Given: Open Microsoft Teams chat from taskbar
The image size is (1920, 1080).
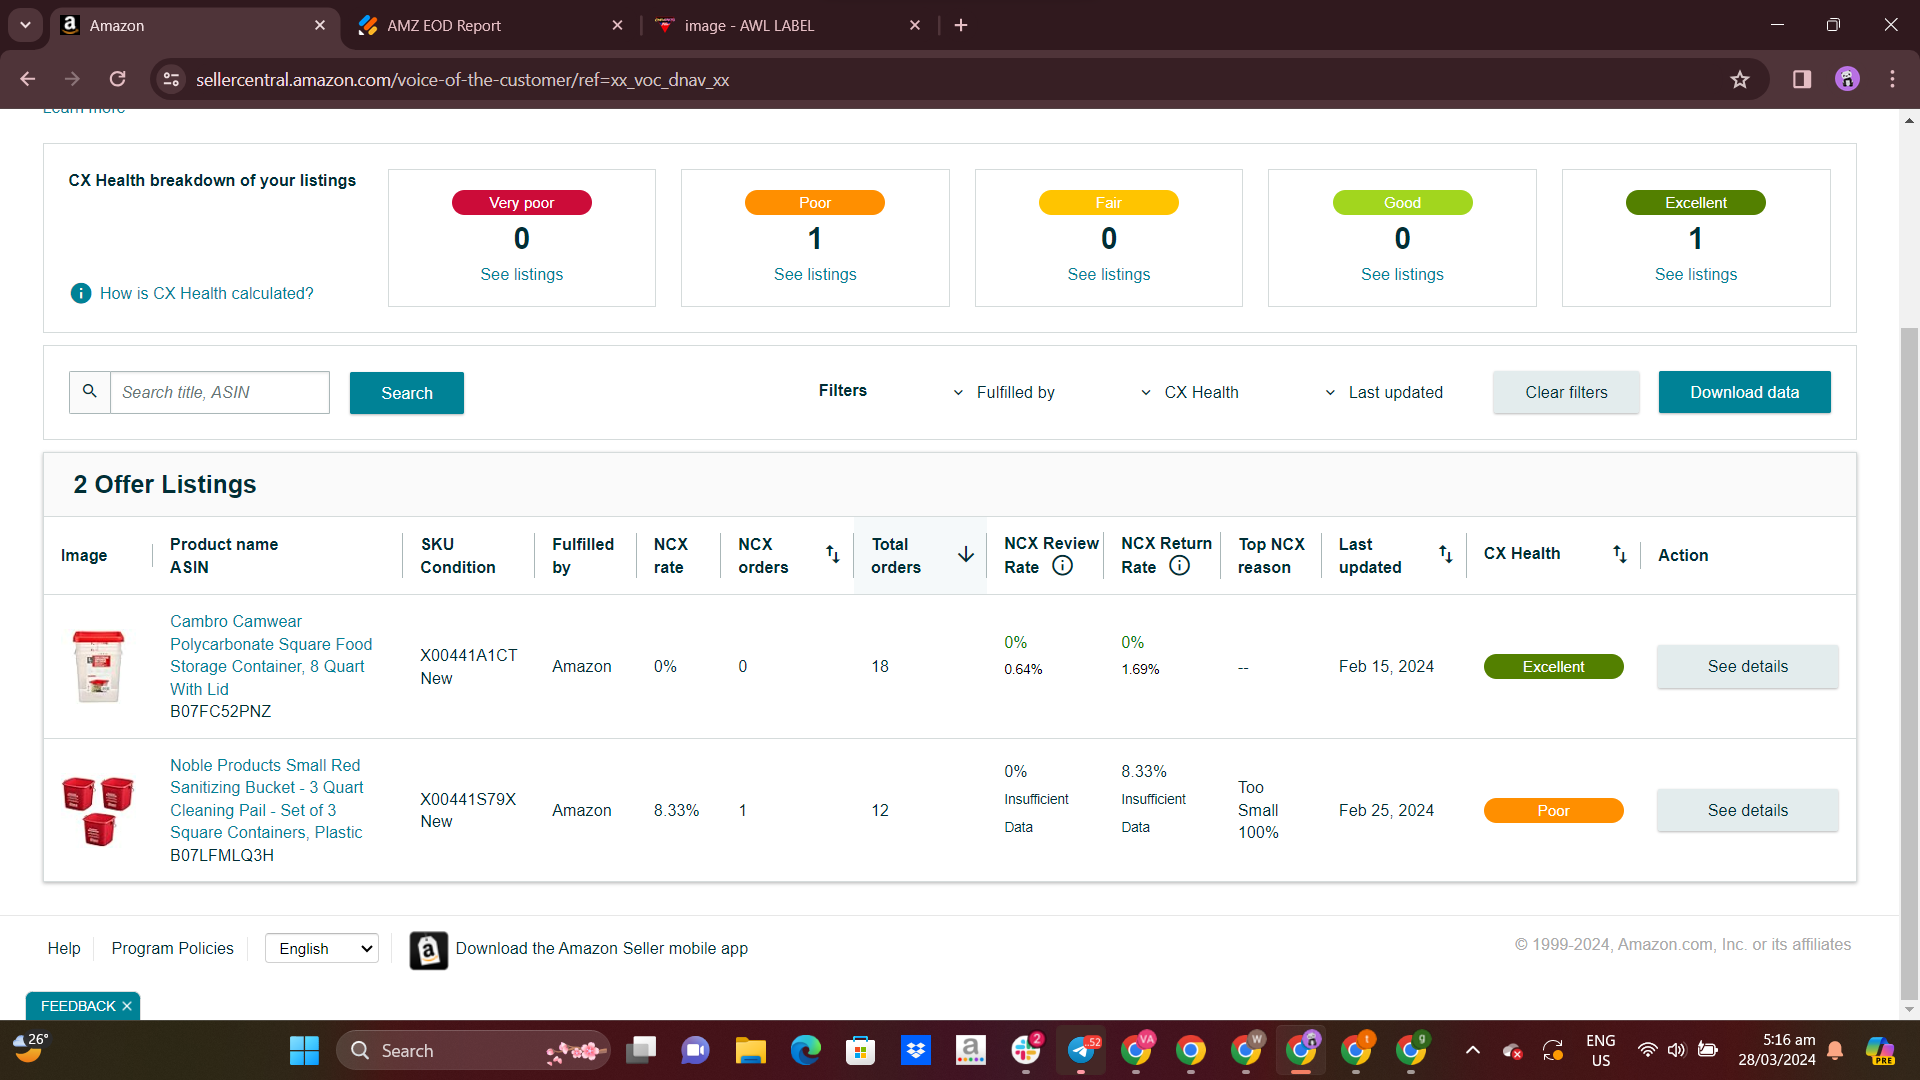Looking at the screenshot, I should (695, 1050).
